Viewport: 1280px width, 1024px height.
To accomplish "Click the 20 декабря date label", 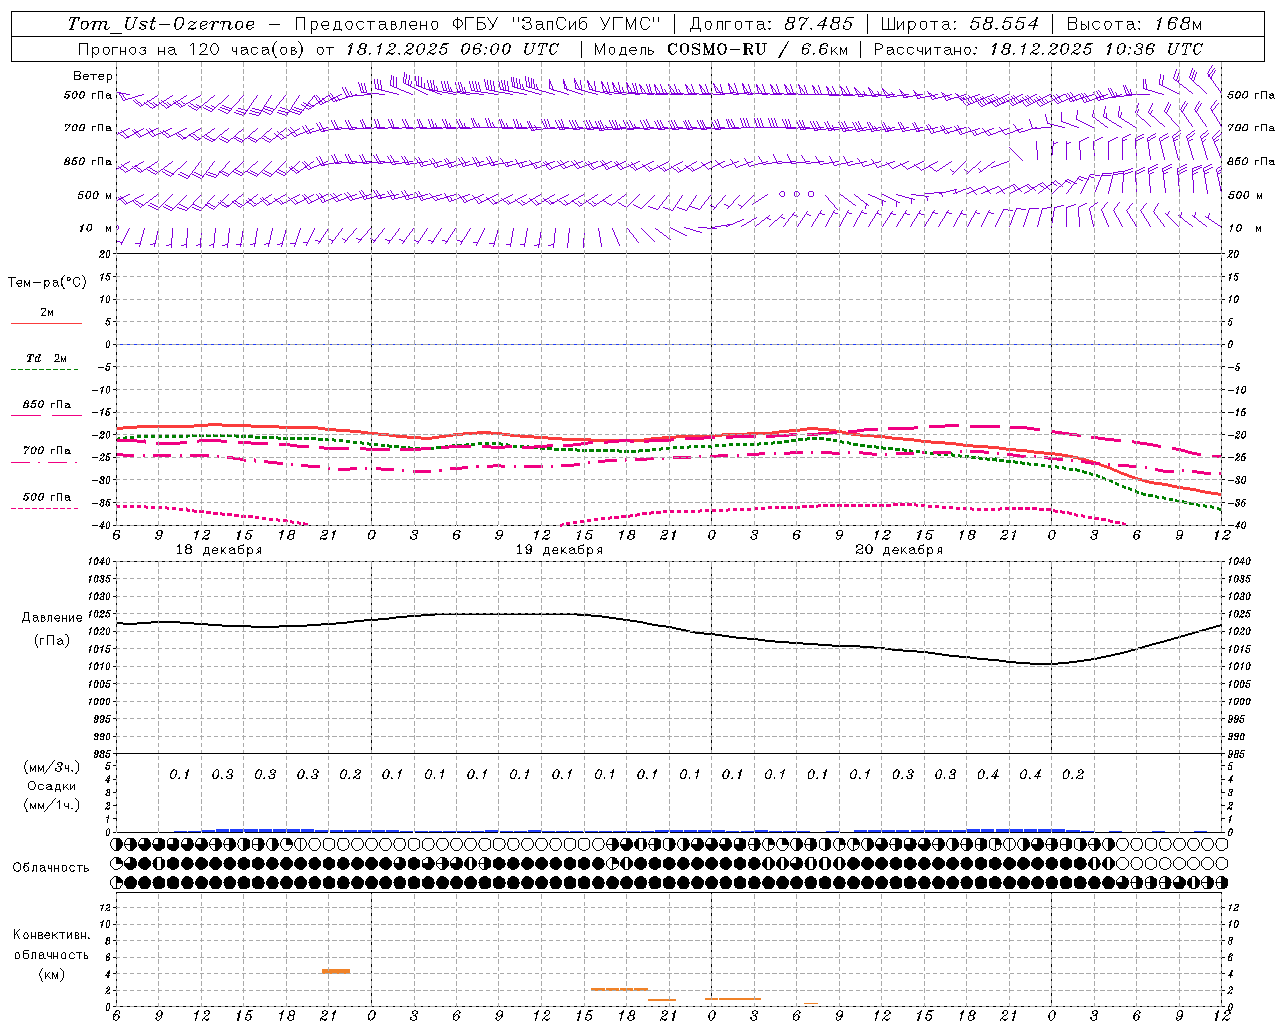I will pos(899,550).
